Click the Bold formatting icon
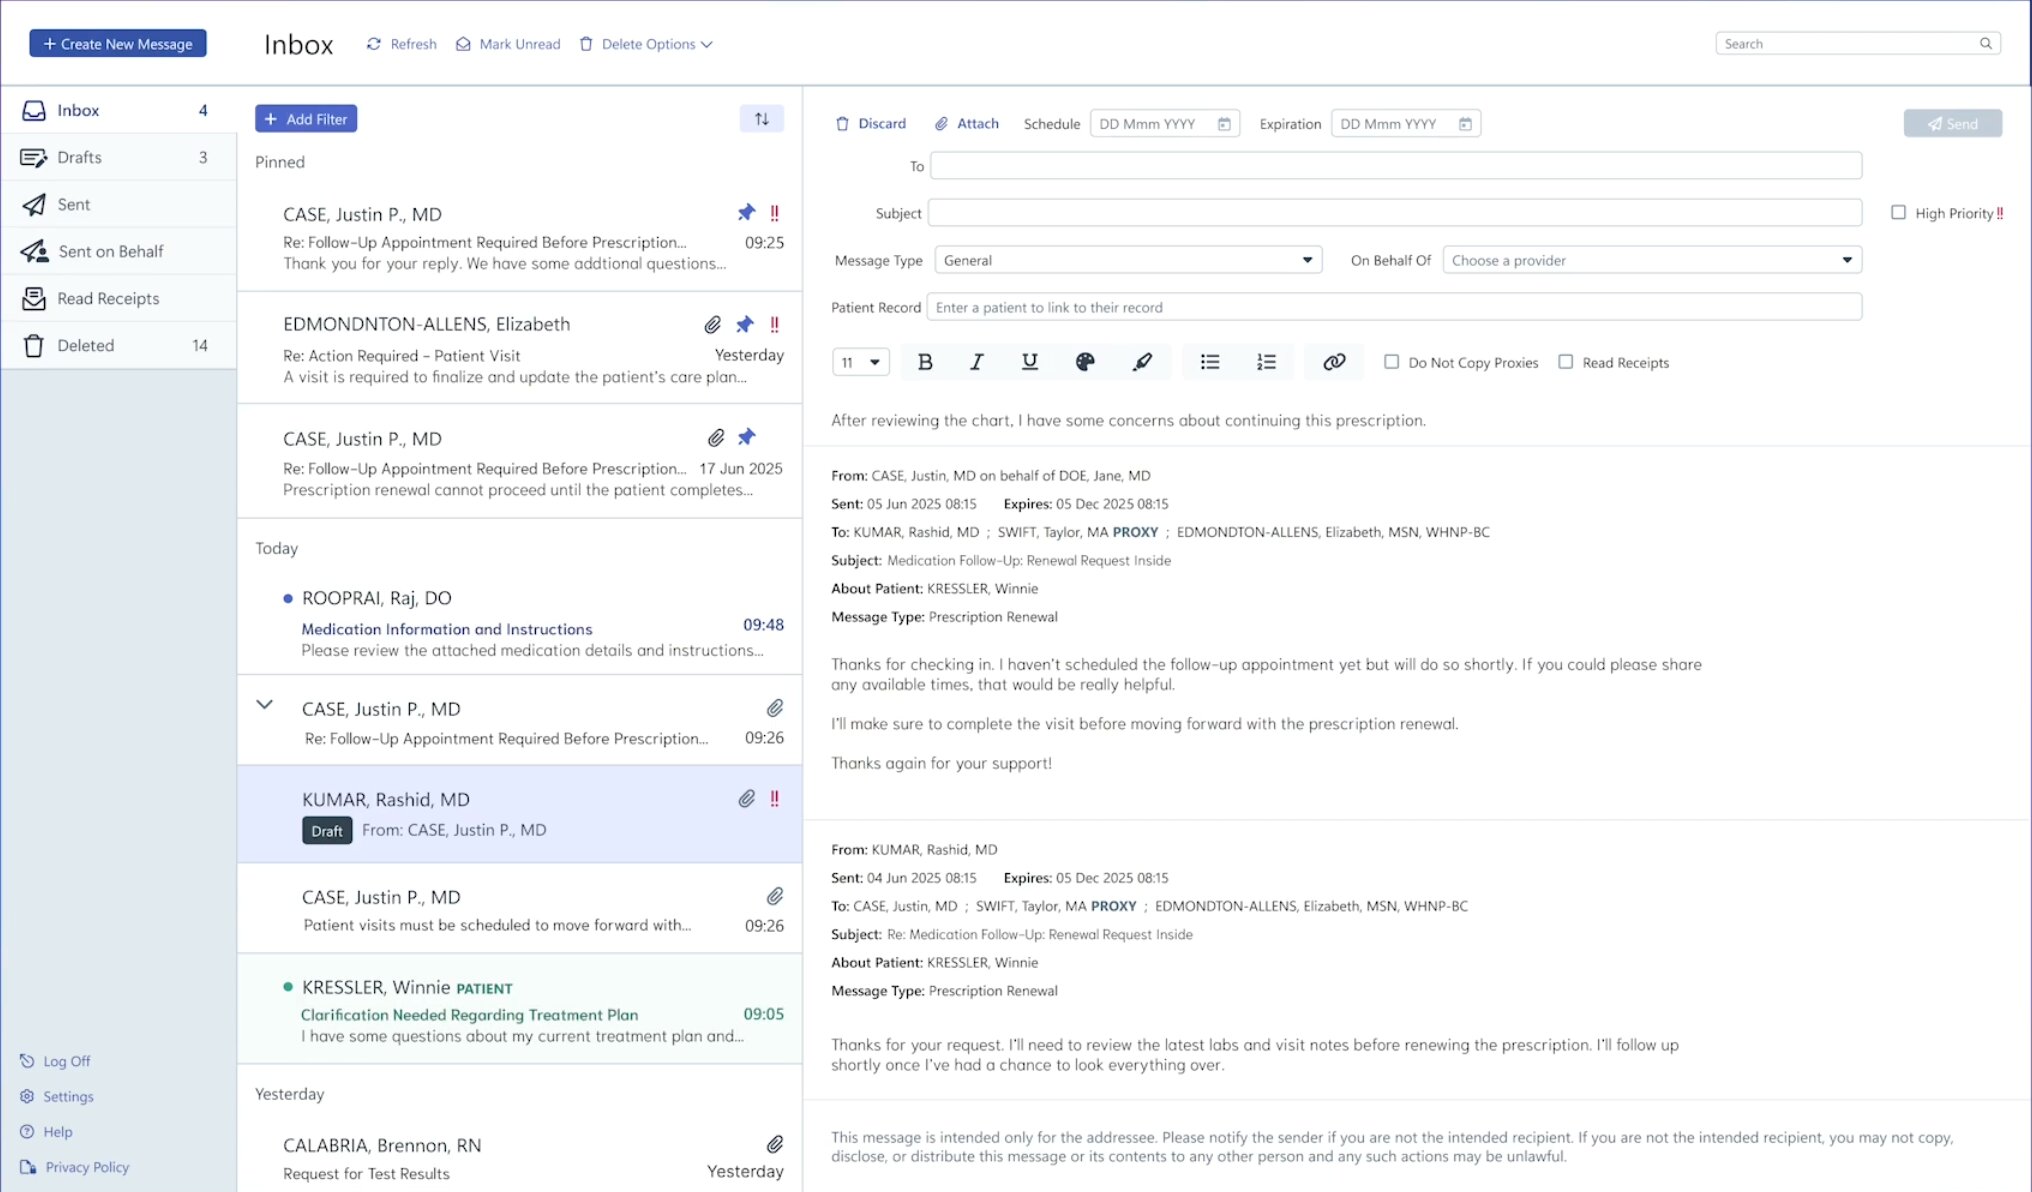 point(925,362)
